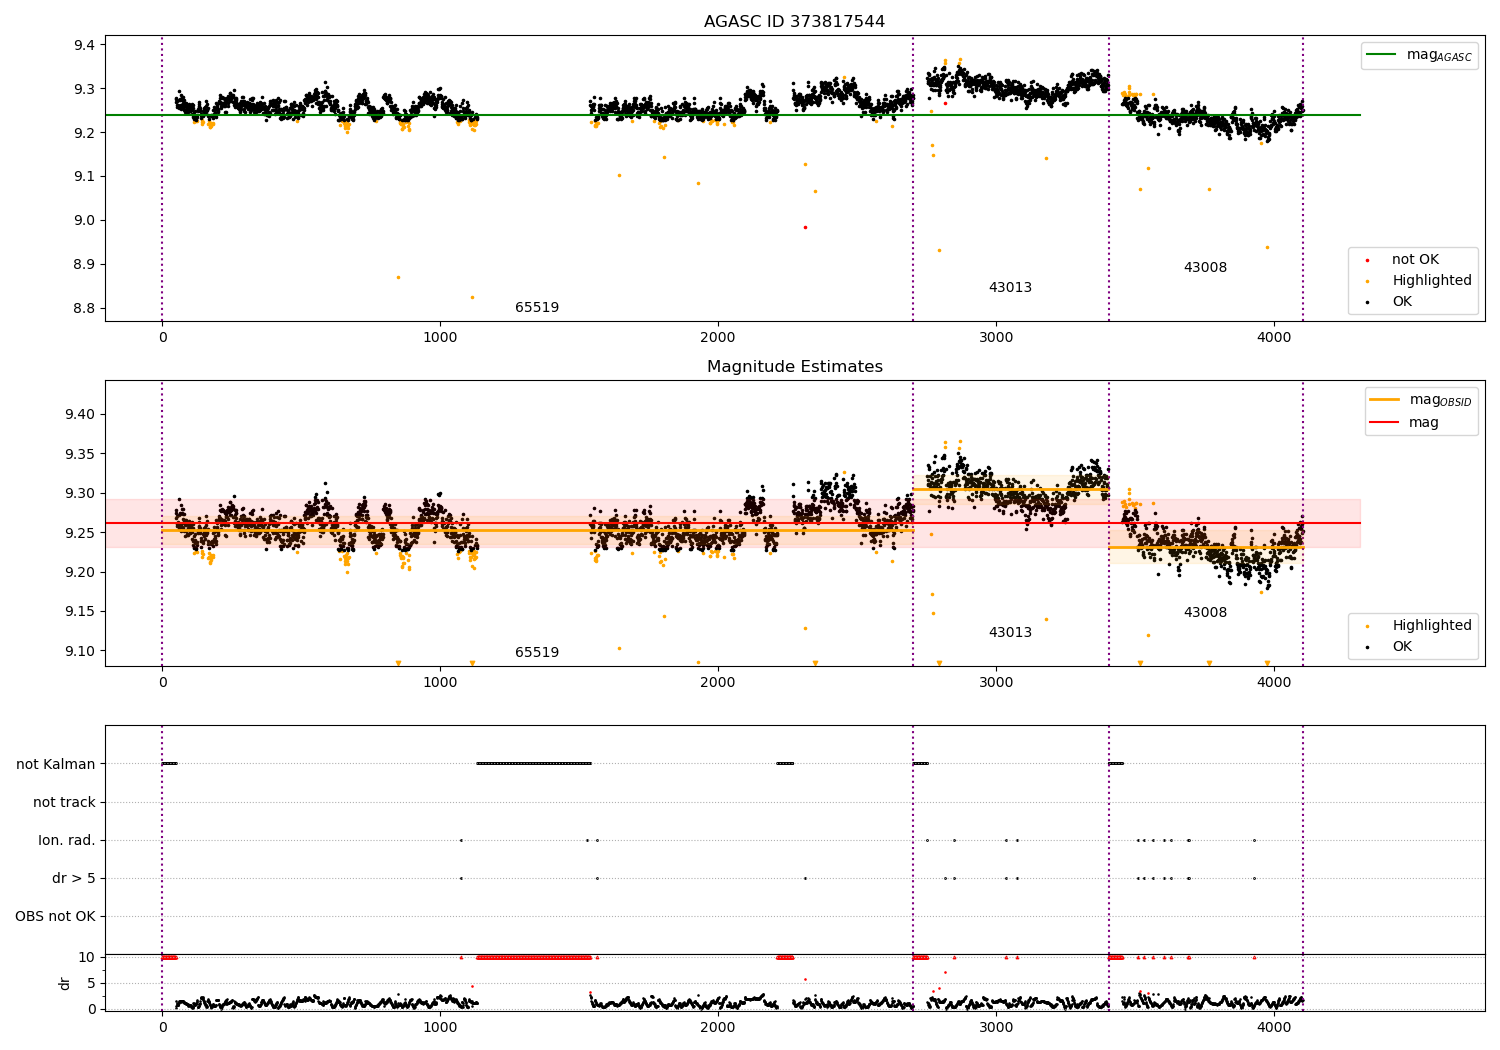Click the '43008' obsid label in the top plot
This screenshot has width=1500, height=1050.
[1205, 268]
